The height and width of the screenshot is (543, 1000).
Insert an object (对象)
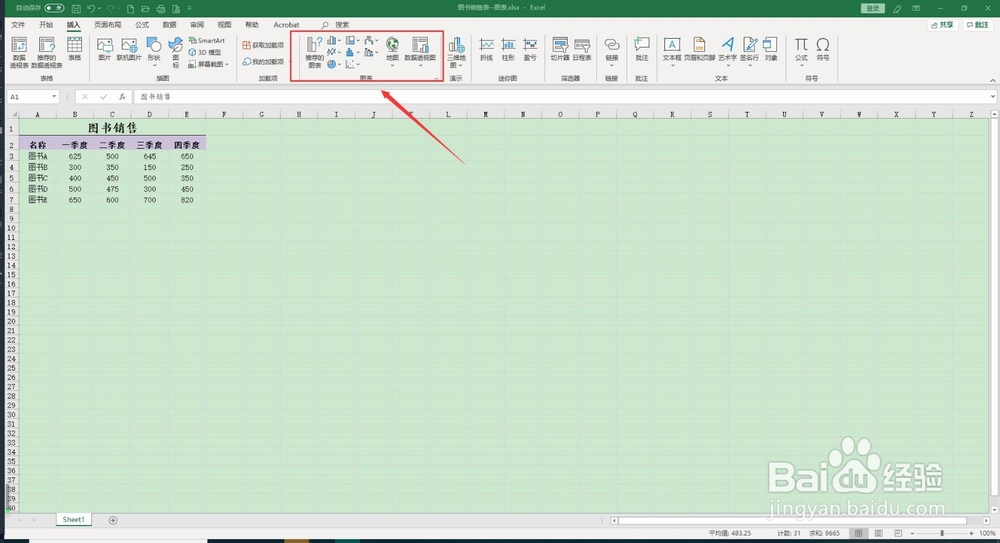(x=771, y=49)
